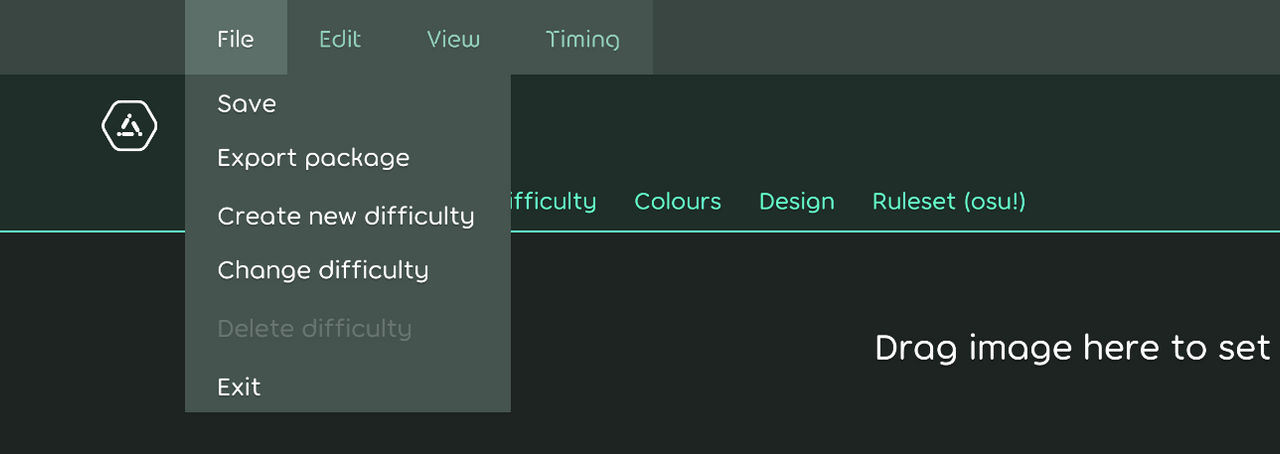Open the Edit menu

click(340, 38)
